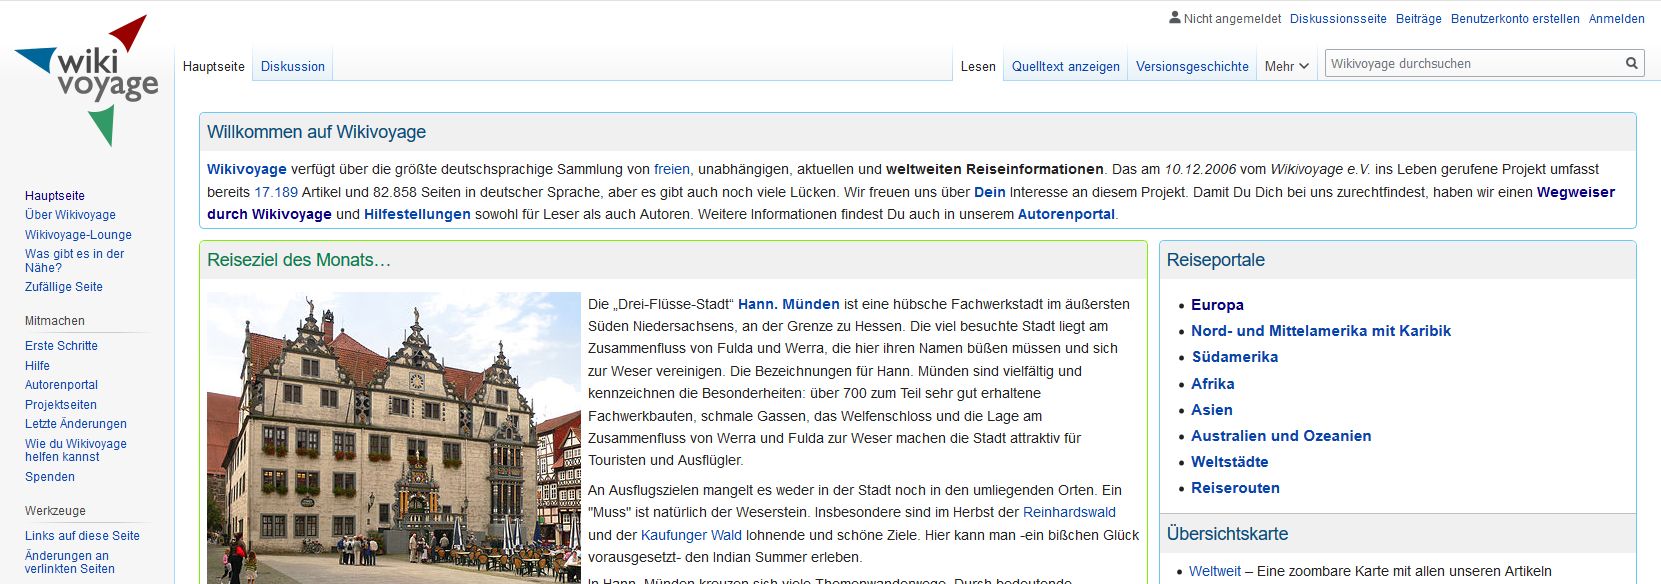
Task: Open the Reiserouten portal
Action: click(1235, 488)
